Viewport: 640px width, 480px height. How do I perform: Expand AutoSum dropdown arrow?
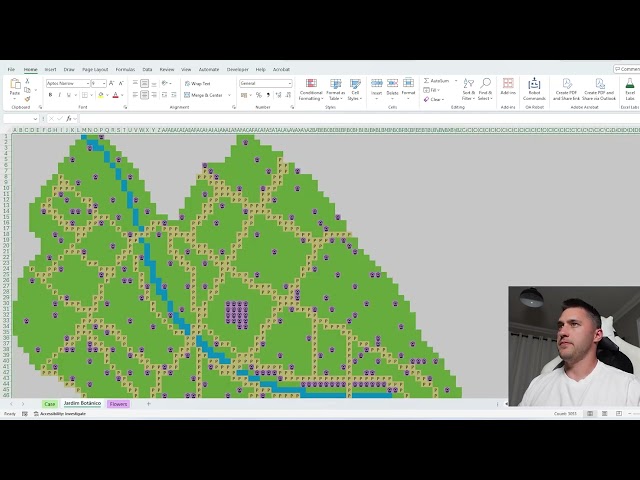click(456, 81)
